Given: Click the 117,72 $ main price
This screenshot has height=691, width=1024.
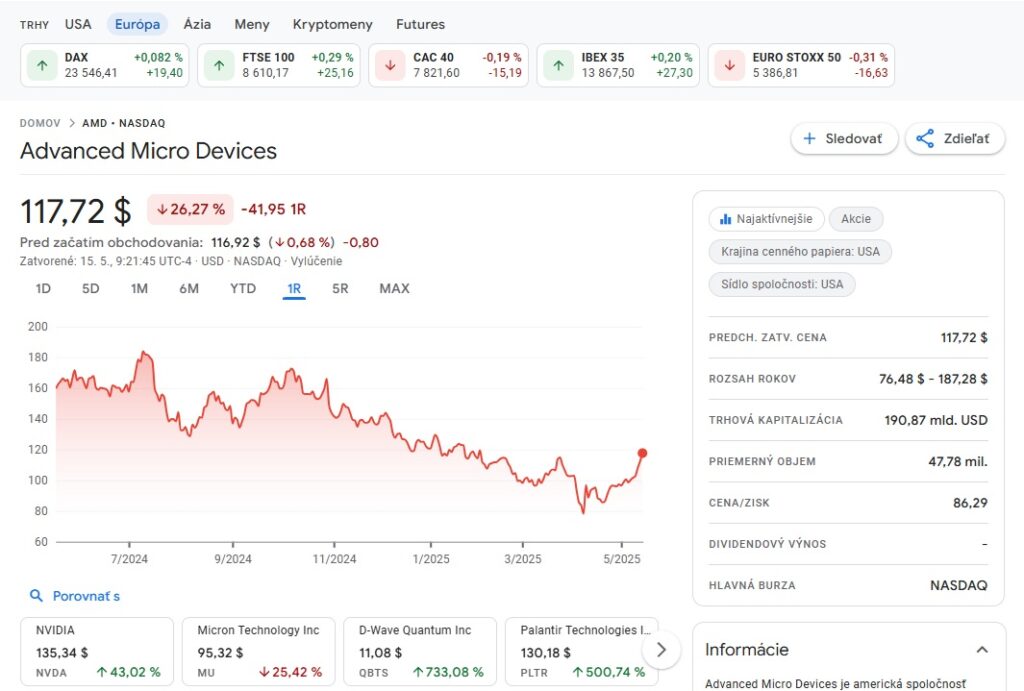Looking at the screenshot, I should [x=76, y=211].
